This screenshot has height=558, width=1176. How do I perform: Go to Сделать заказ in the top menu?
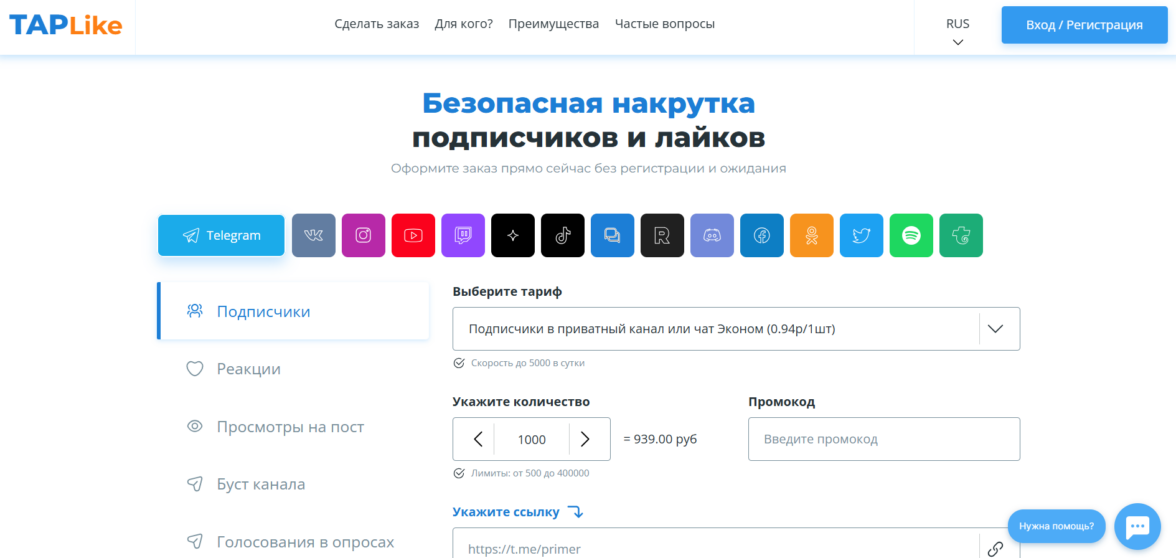376,24
